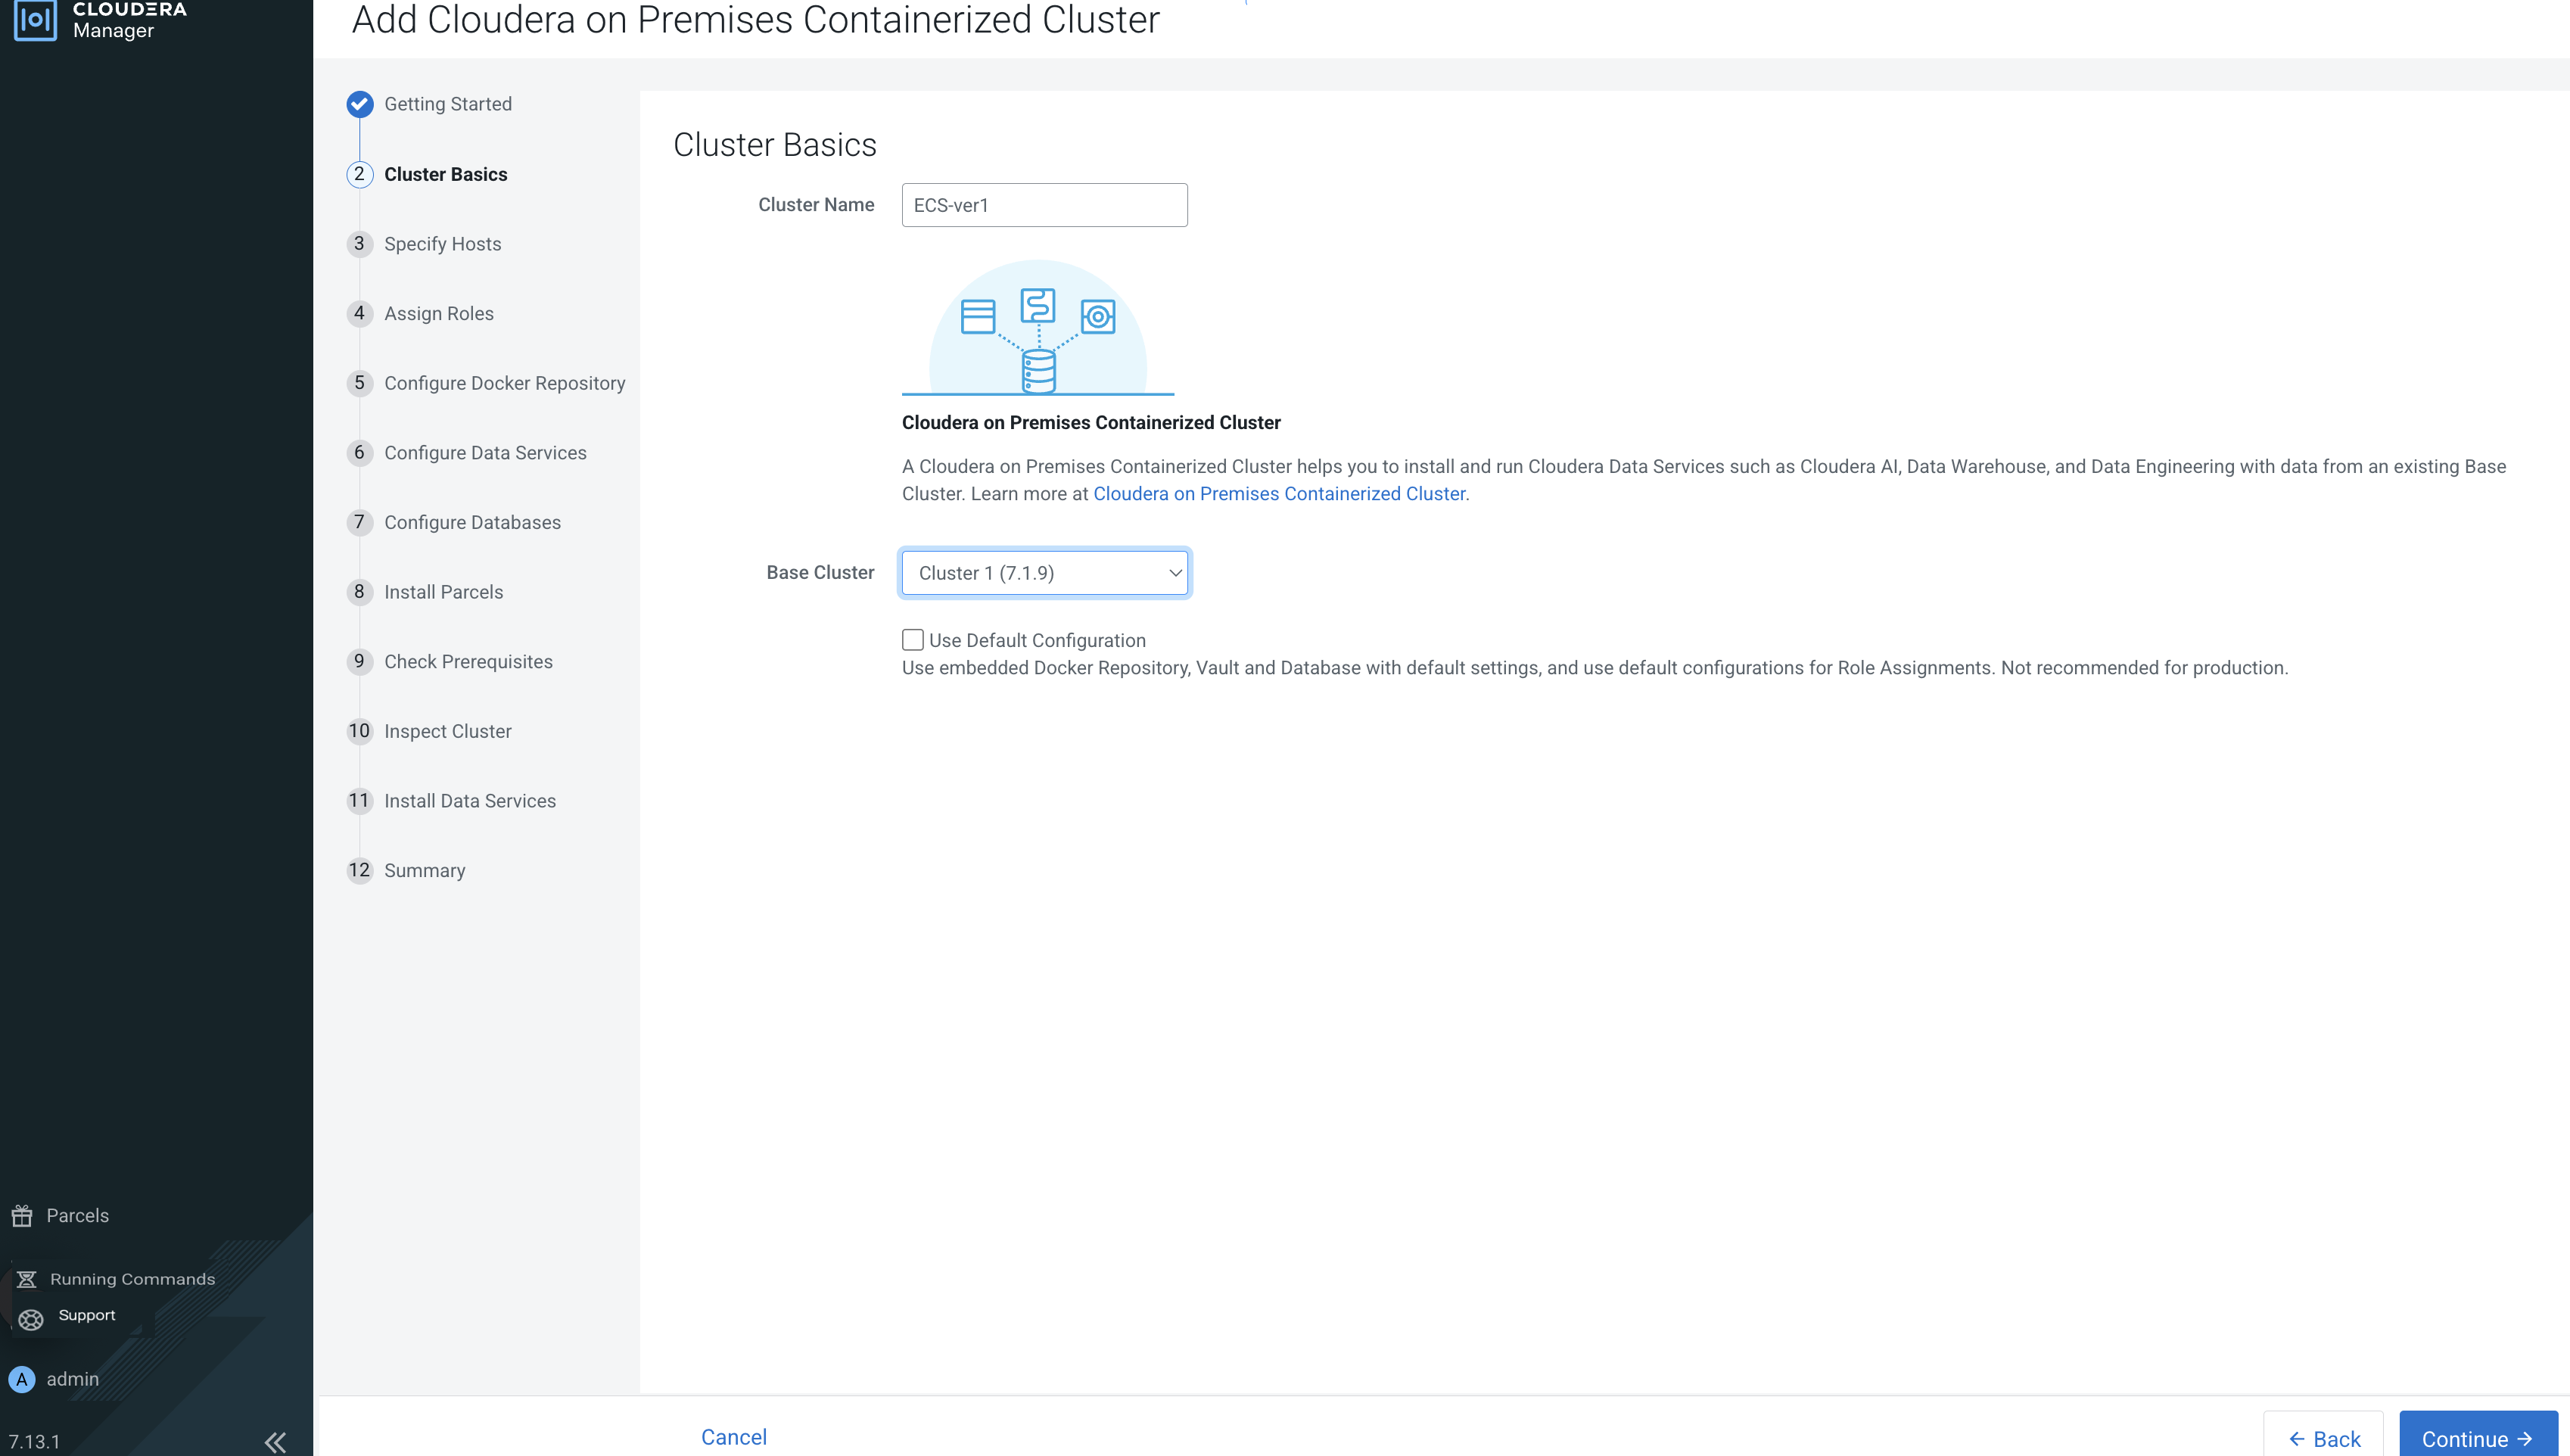2570x1456 pixels.
Task: Select the Configure Docker Repository step
Action: pos(504,383)
